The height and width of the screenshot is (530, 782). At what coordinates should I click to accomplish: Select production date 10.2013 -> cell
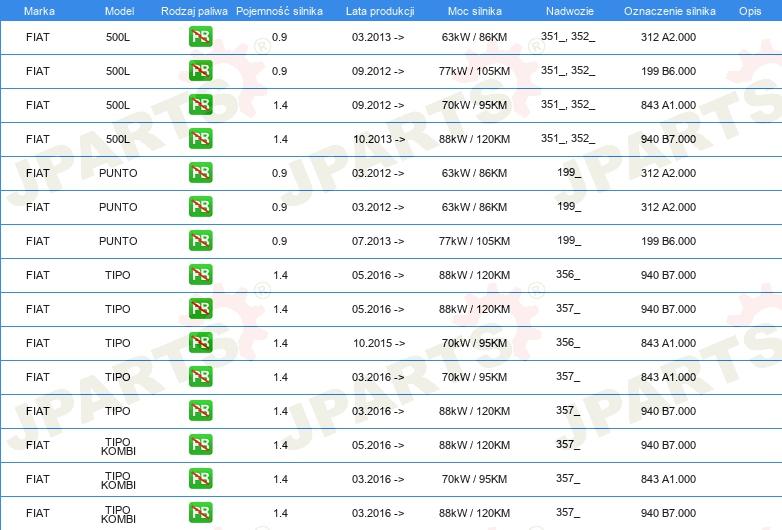pos(379,139)
